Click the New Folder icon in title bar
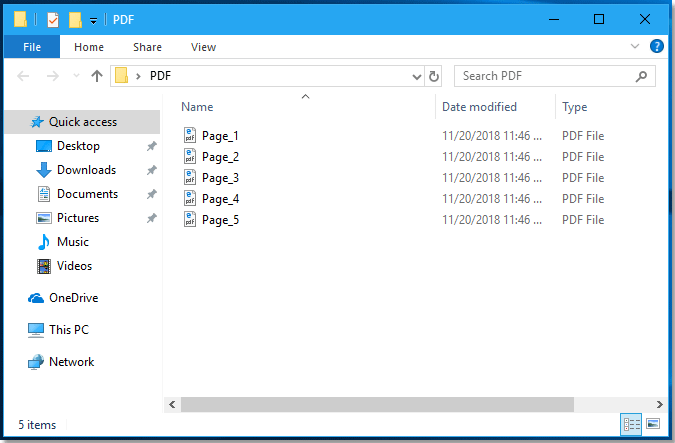675x443 pixels. (75, 20)
